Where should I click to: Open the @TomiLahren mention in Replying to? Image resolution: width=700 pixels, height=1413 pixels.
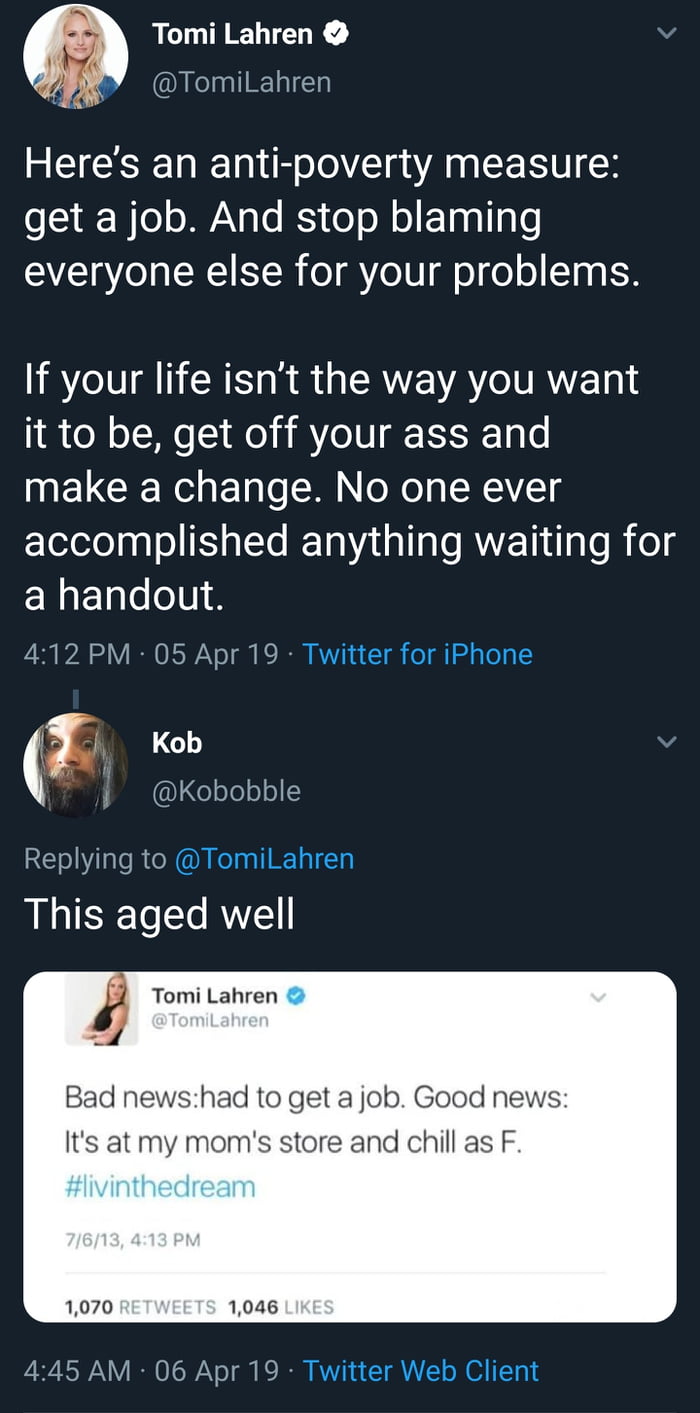pyautogui.click(x=266, y=858)
